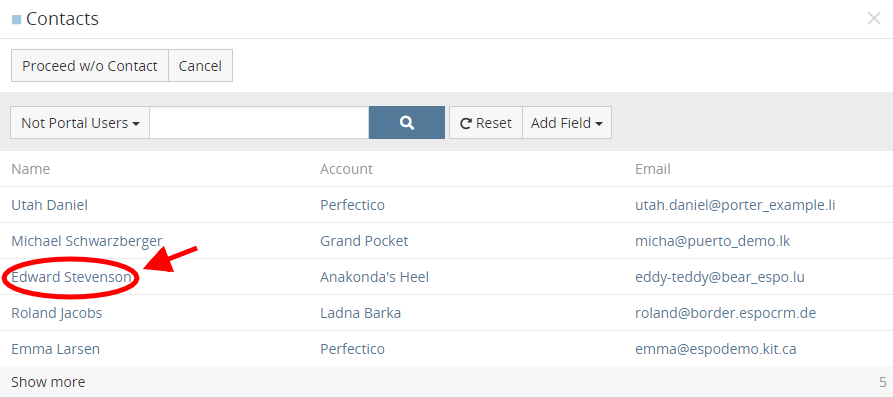Image resolution: width=893 pixels, height=398 pixels.
Task: Choose Michael Schwarzberger from the list
Action: click(87, 241)
